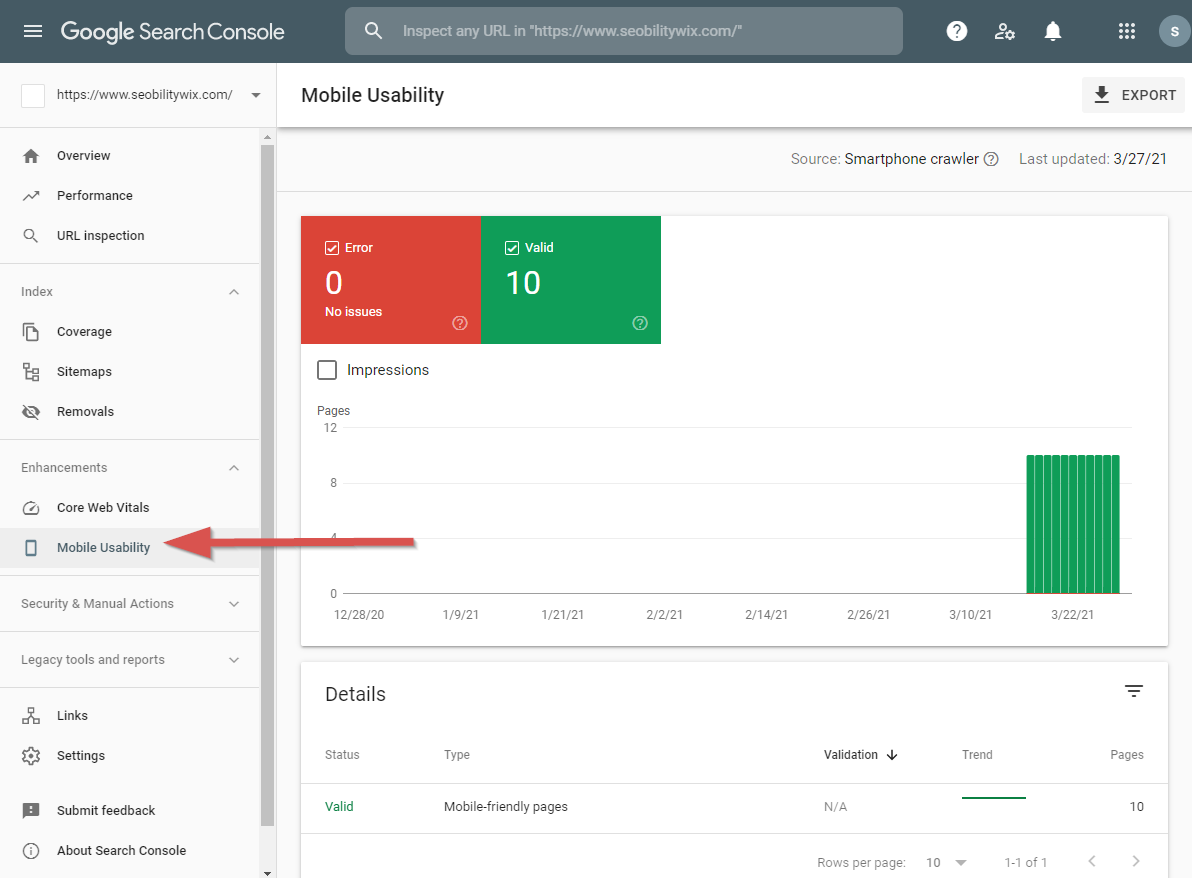Image resolution: width=1192 pixels, height=878 pixels.
Task: Click the Core Web Vitals gauge icon
Action: click(30, 508)
